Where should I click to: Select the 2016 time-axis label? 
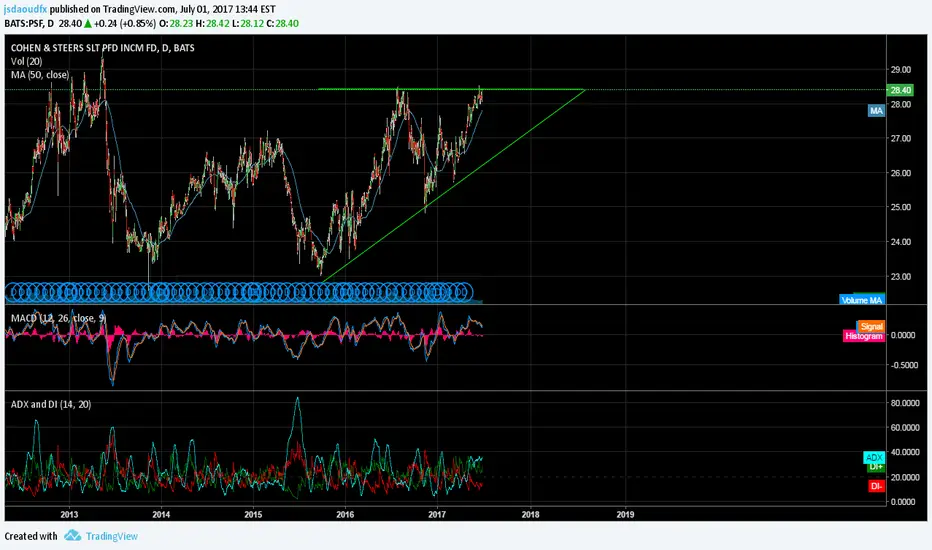[345, 514]
